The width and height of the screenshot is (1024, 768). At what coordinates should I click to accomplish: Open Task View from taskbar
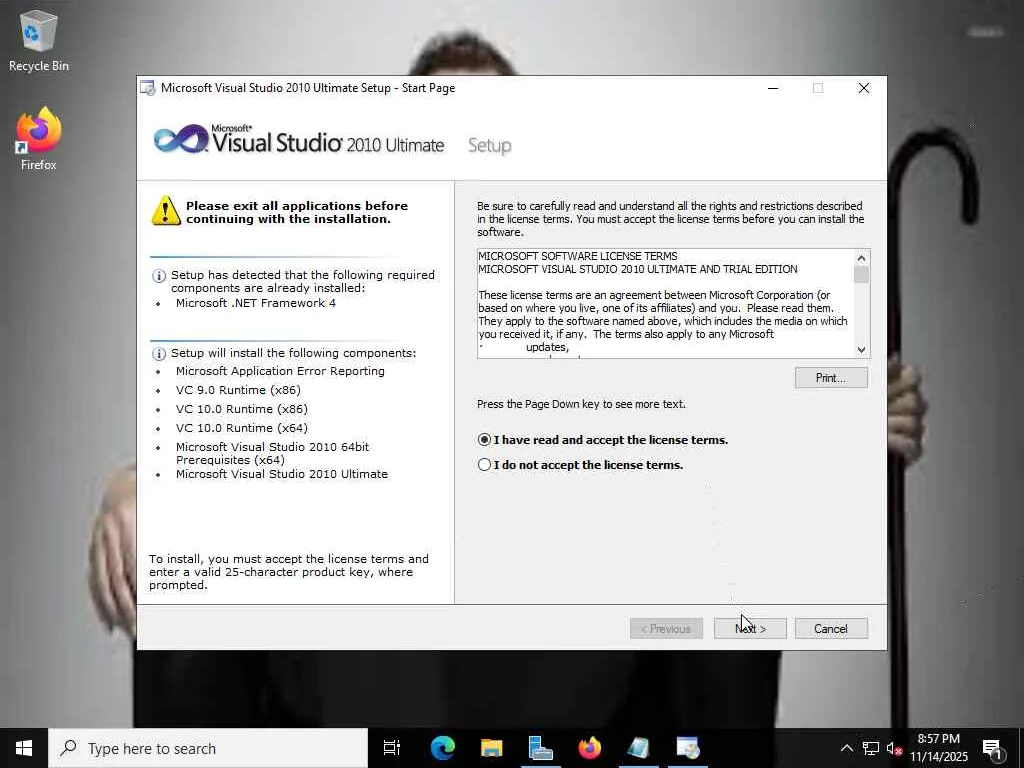(392, 748)
